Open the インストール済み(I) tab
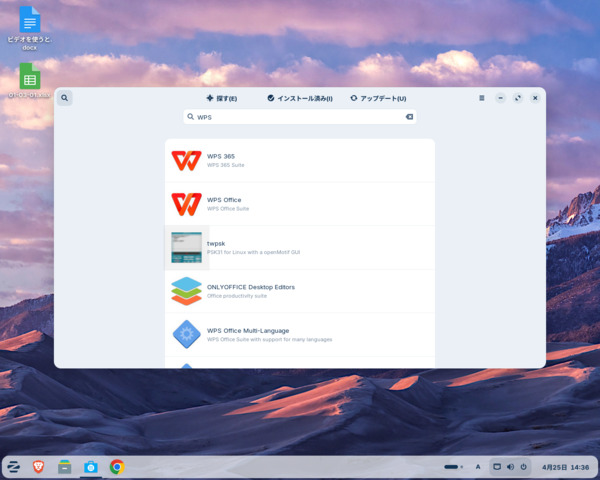600x480 pixels. pos(300,98)
